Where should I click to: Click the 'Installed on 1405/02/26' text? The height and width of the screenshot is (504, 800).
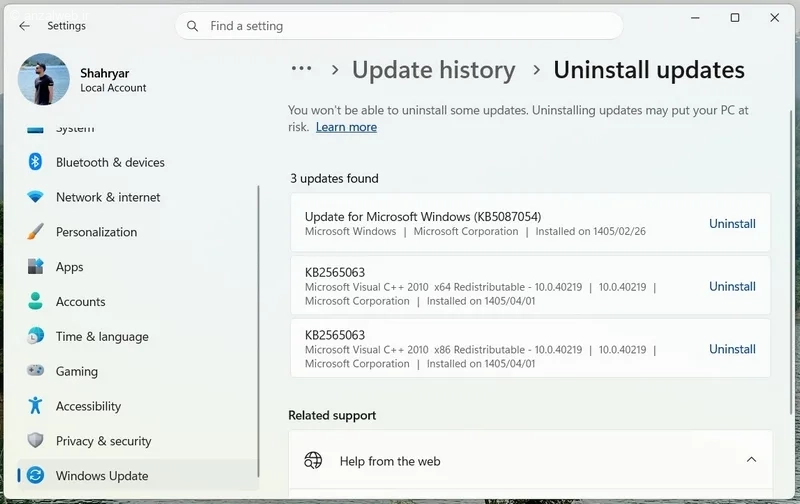click(590, 231)
